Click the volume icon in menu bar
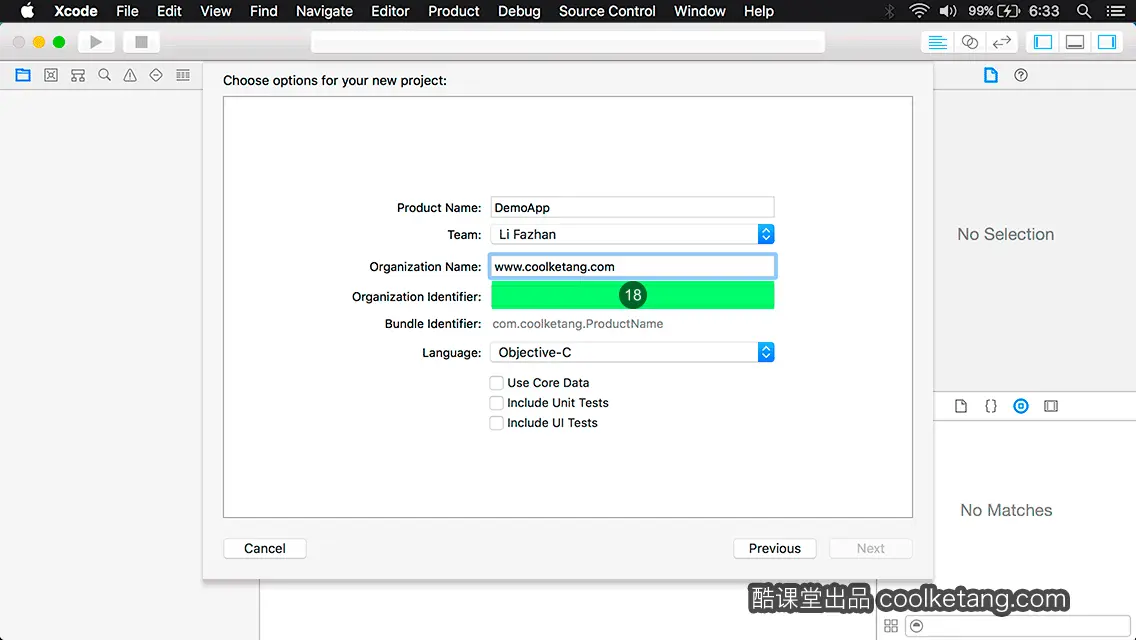This screenshot has width=1136, height=640. pos(948,11)
